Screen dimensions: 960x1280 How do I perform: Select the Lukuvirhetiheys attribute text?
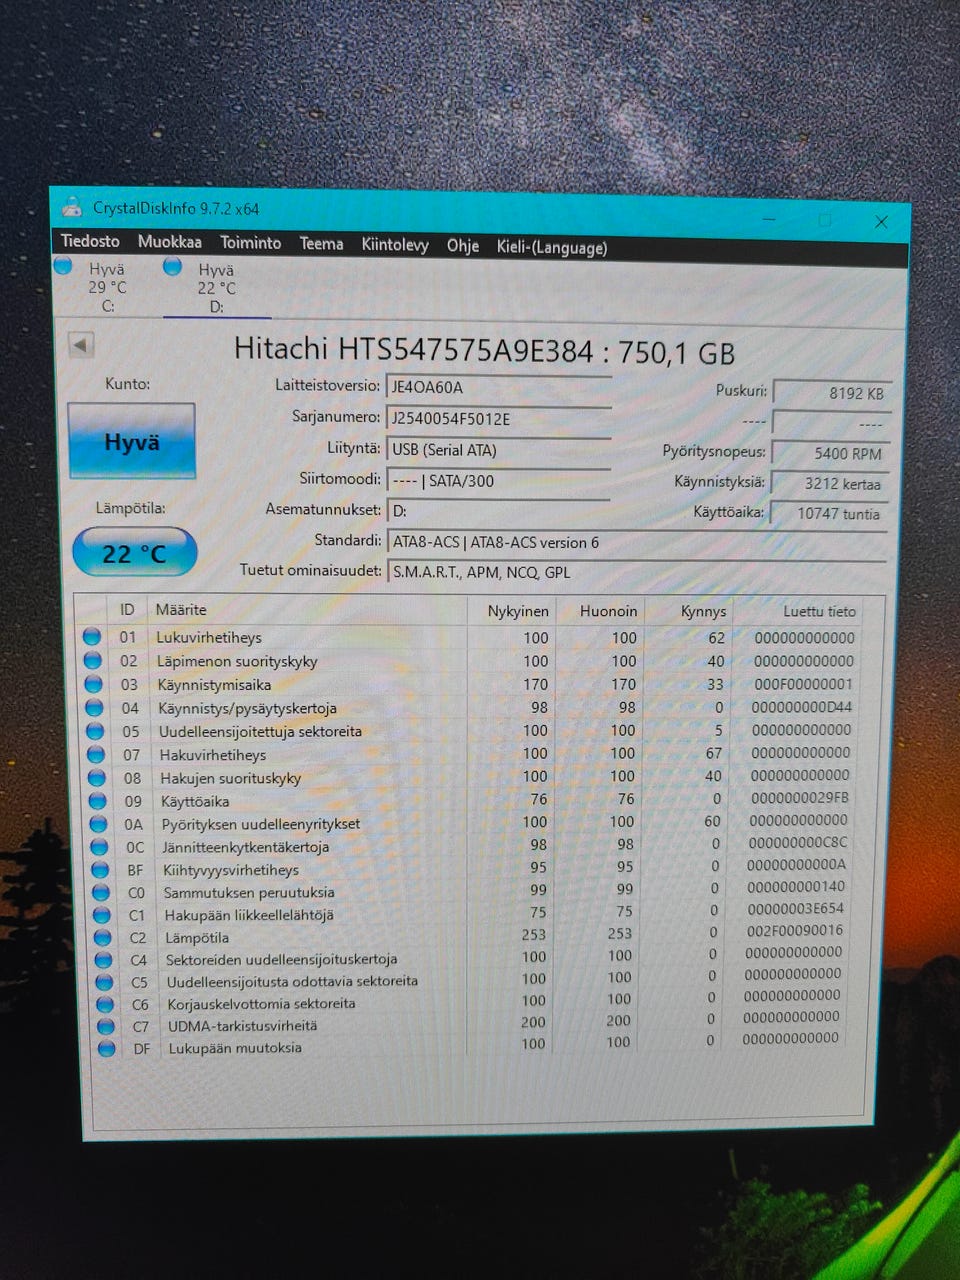click(209, 637)
